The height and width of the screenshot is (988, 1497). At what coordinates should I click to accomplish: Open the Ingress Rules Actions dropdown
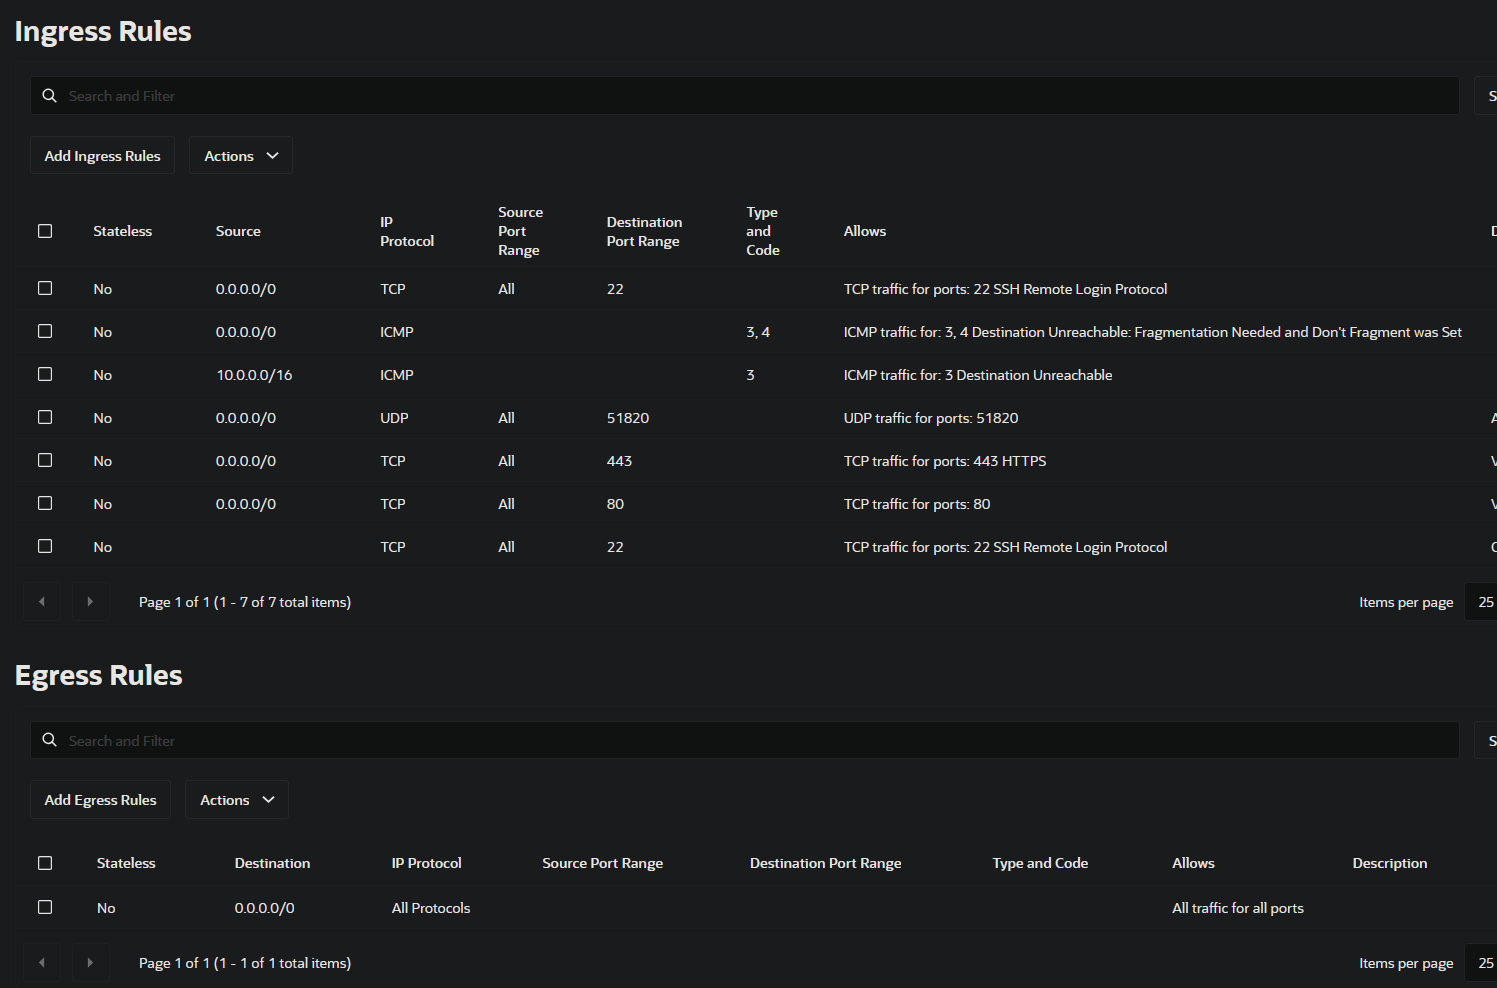coord(241,155)
